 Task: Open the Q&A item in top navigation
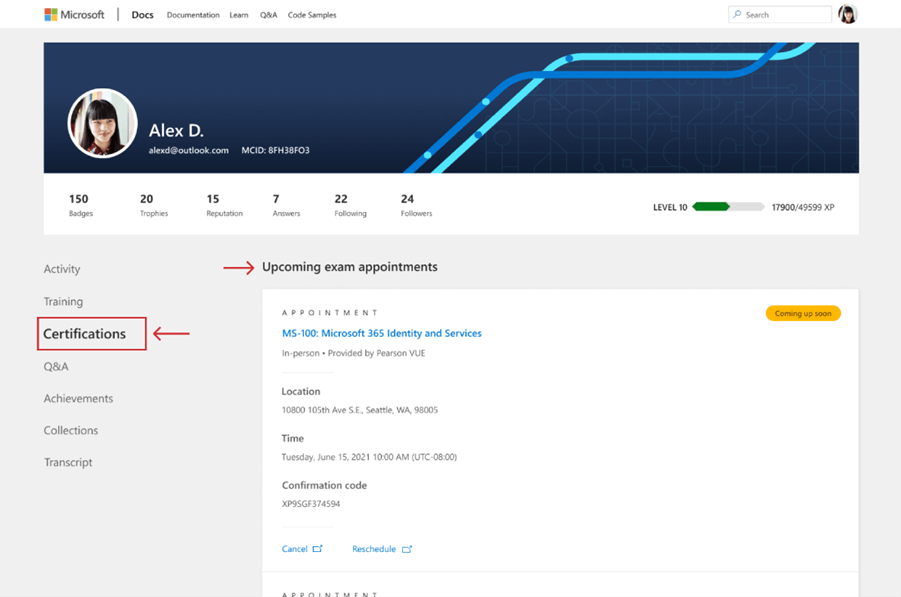click(x=268, y=15)
